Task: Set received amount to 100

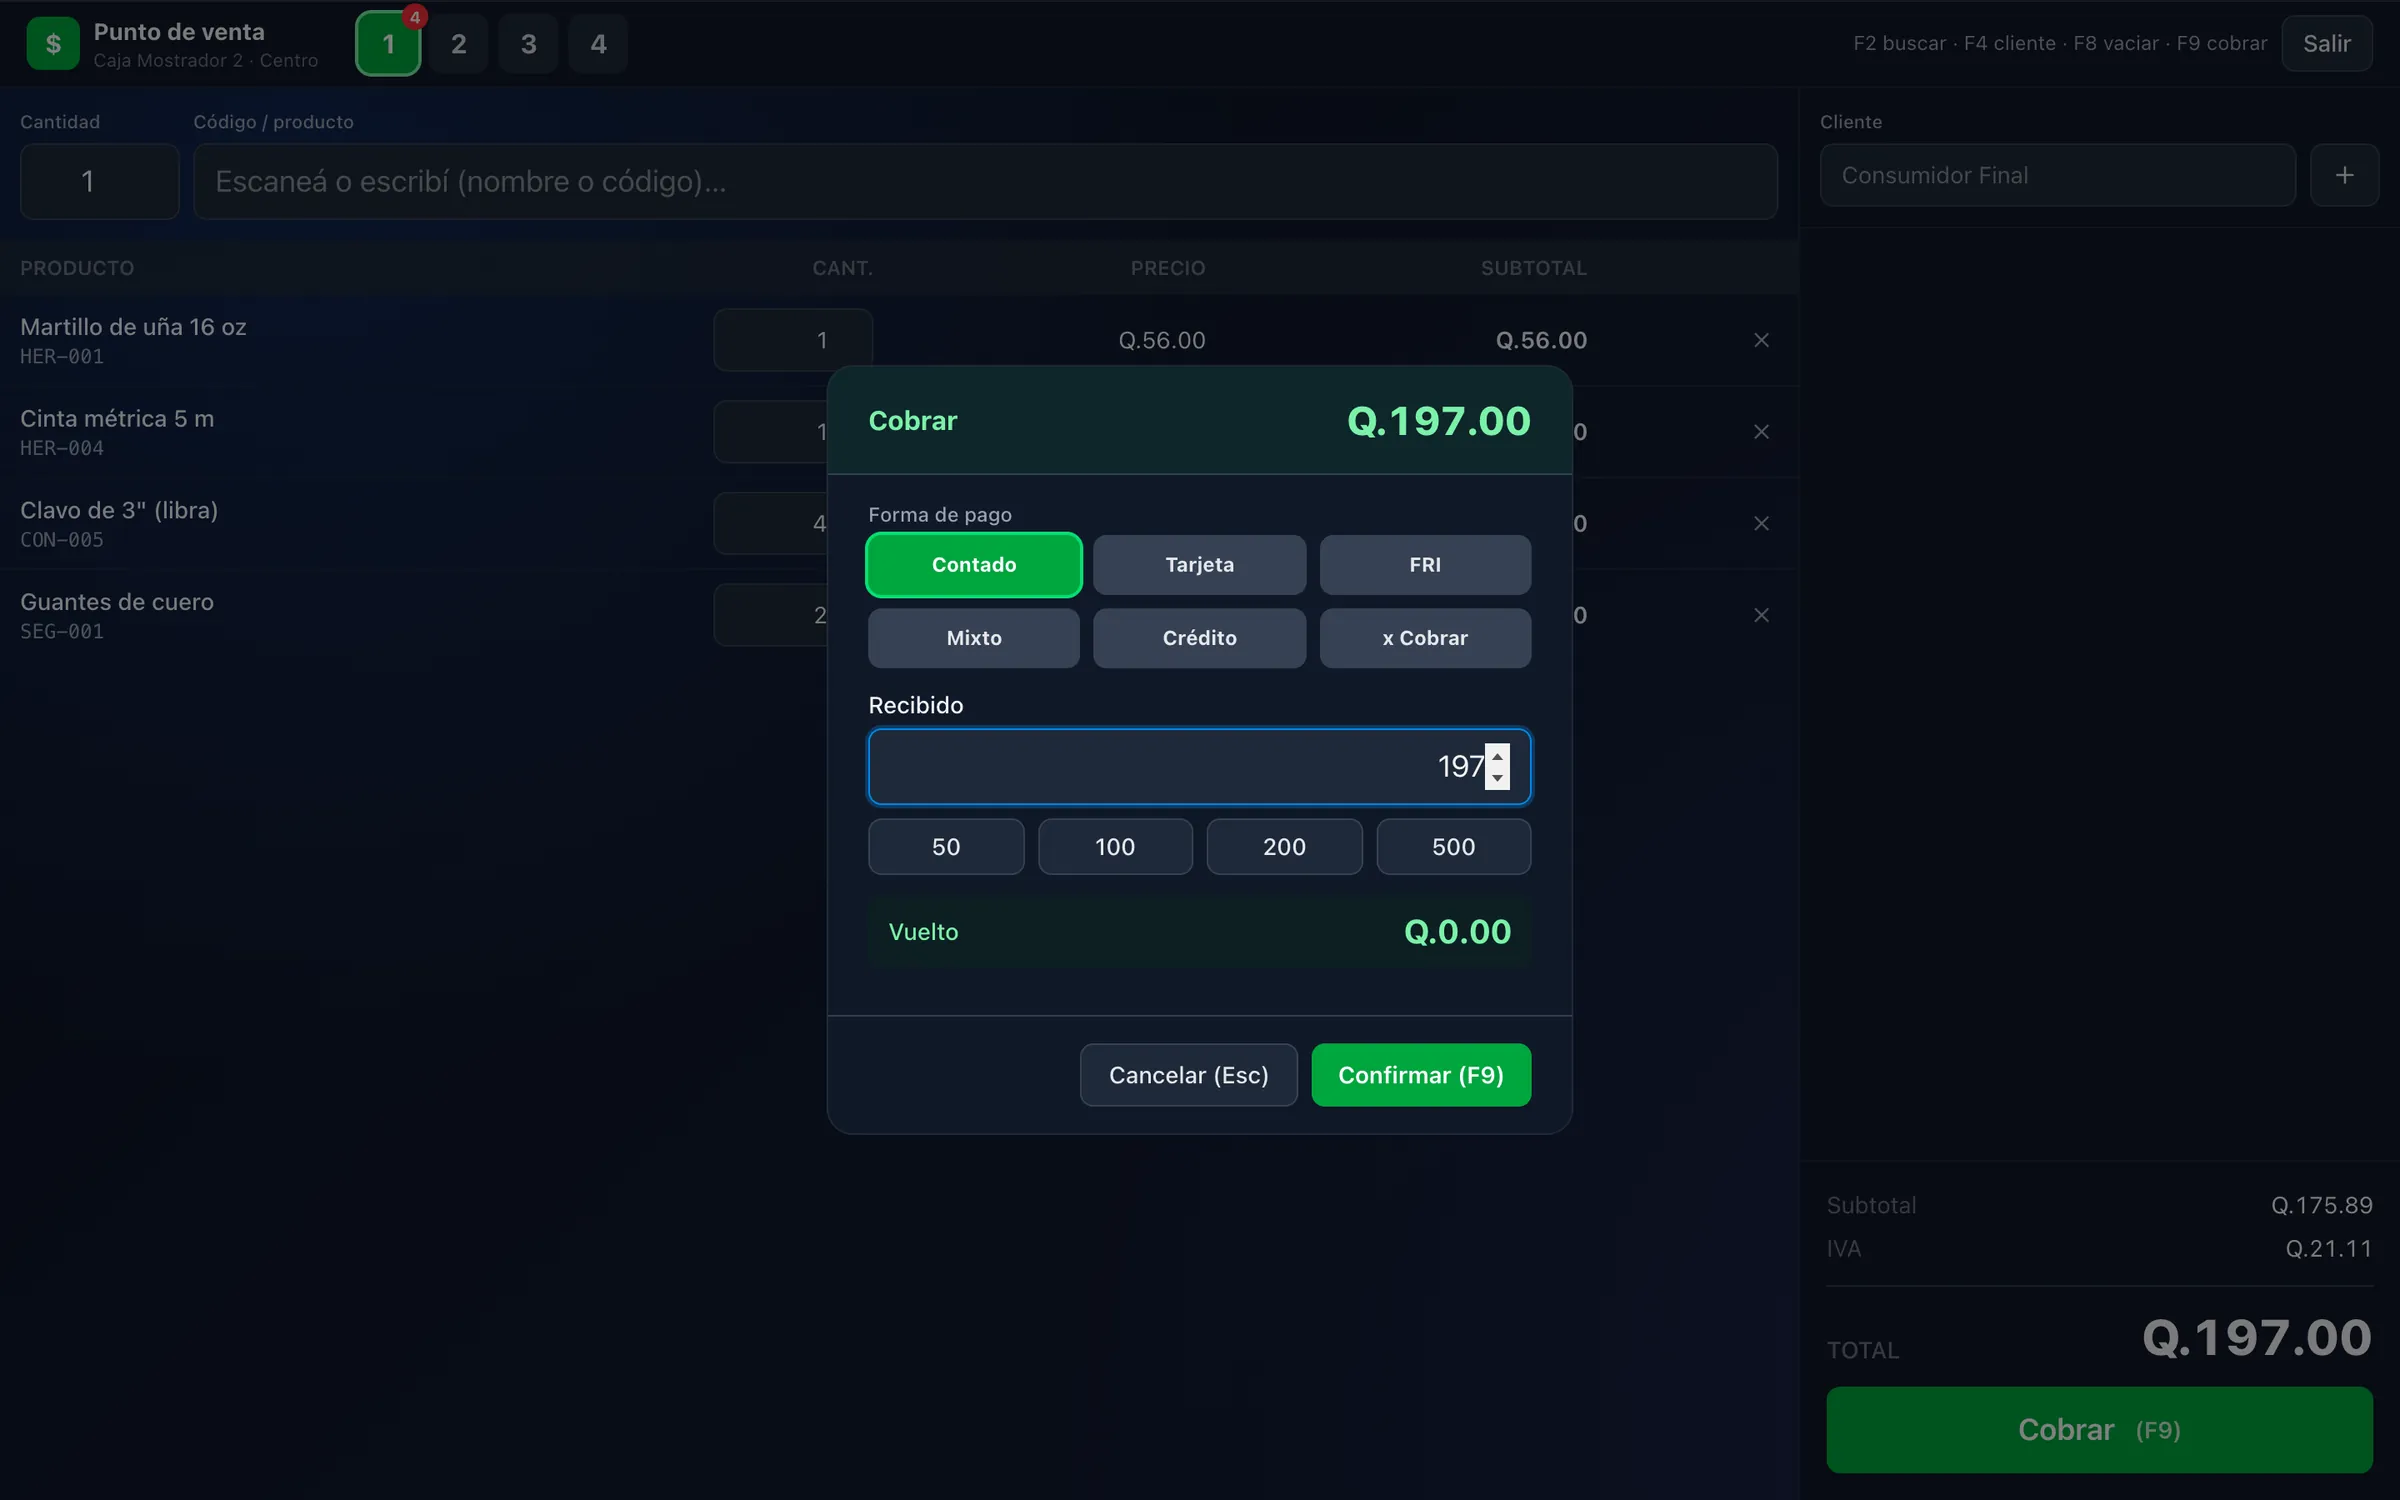Action: point(1115,847)
